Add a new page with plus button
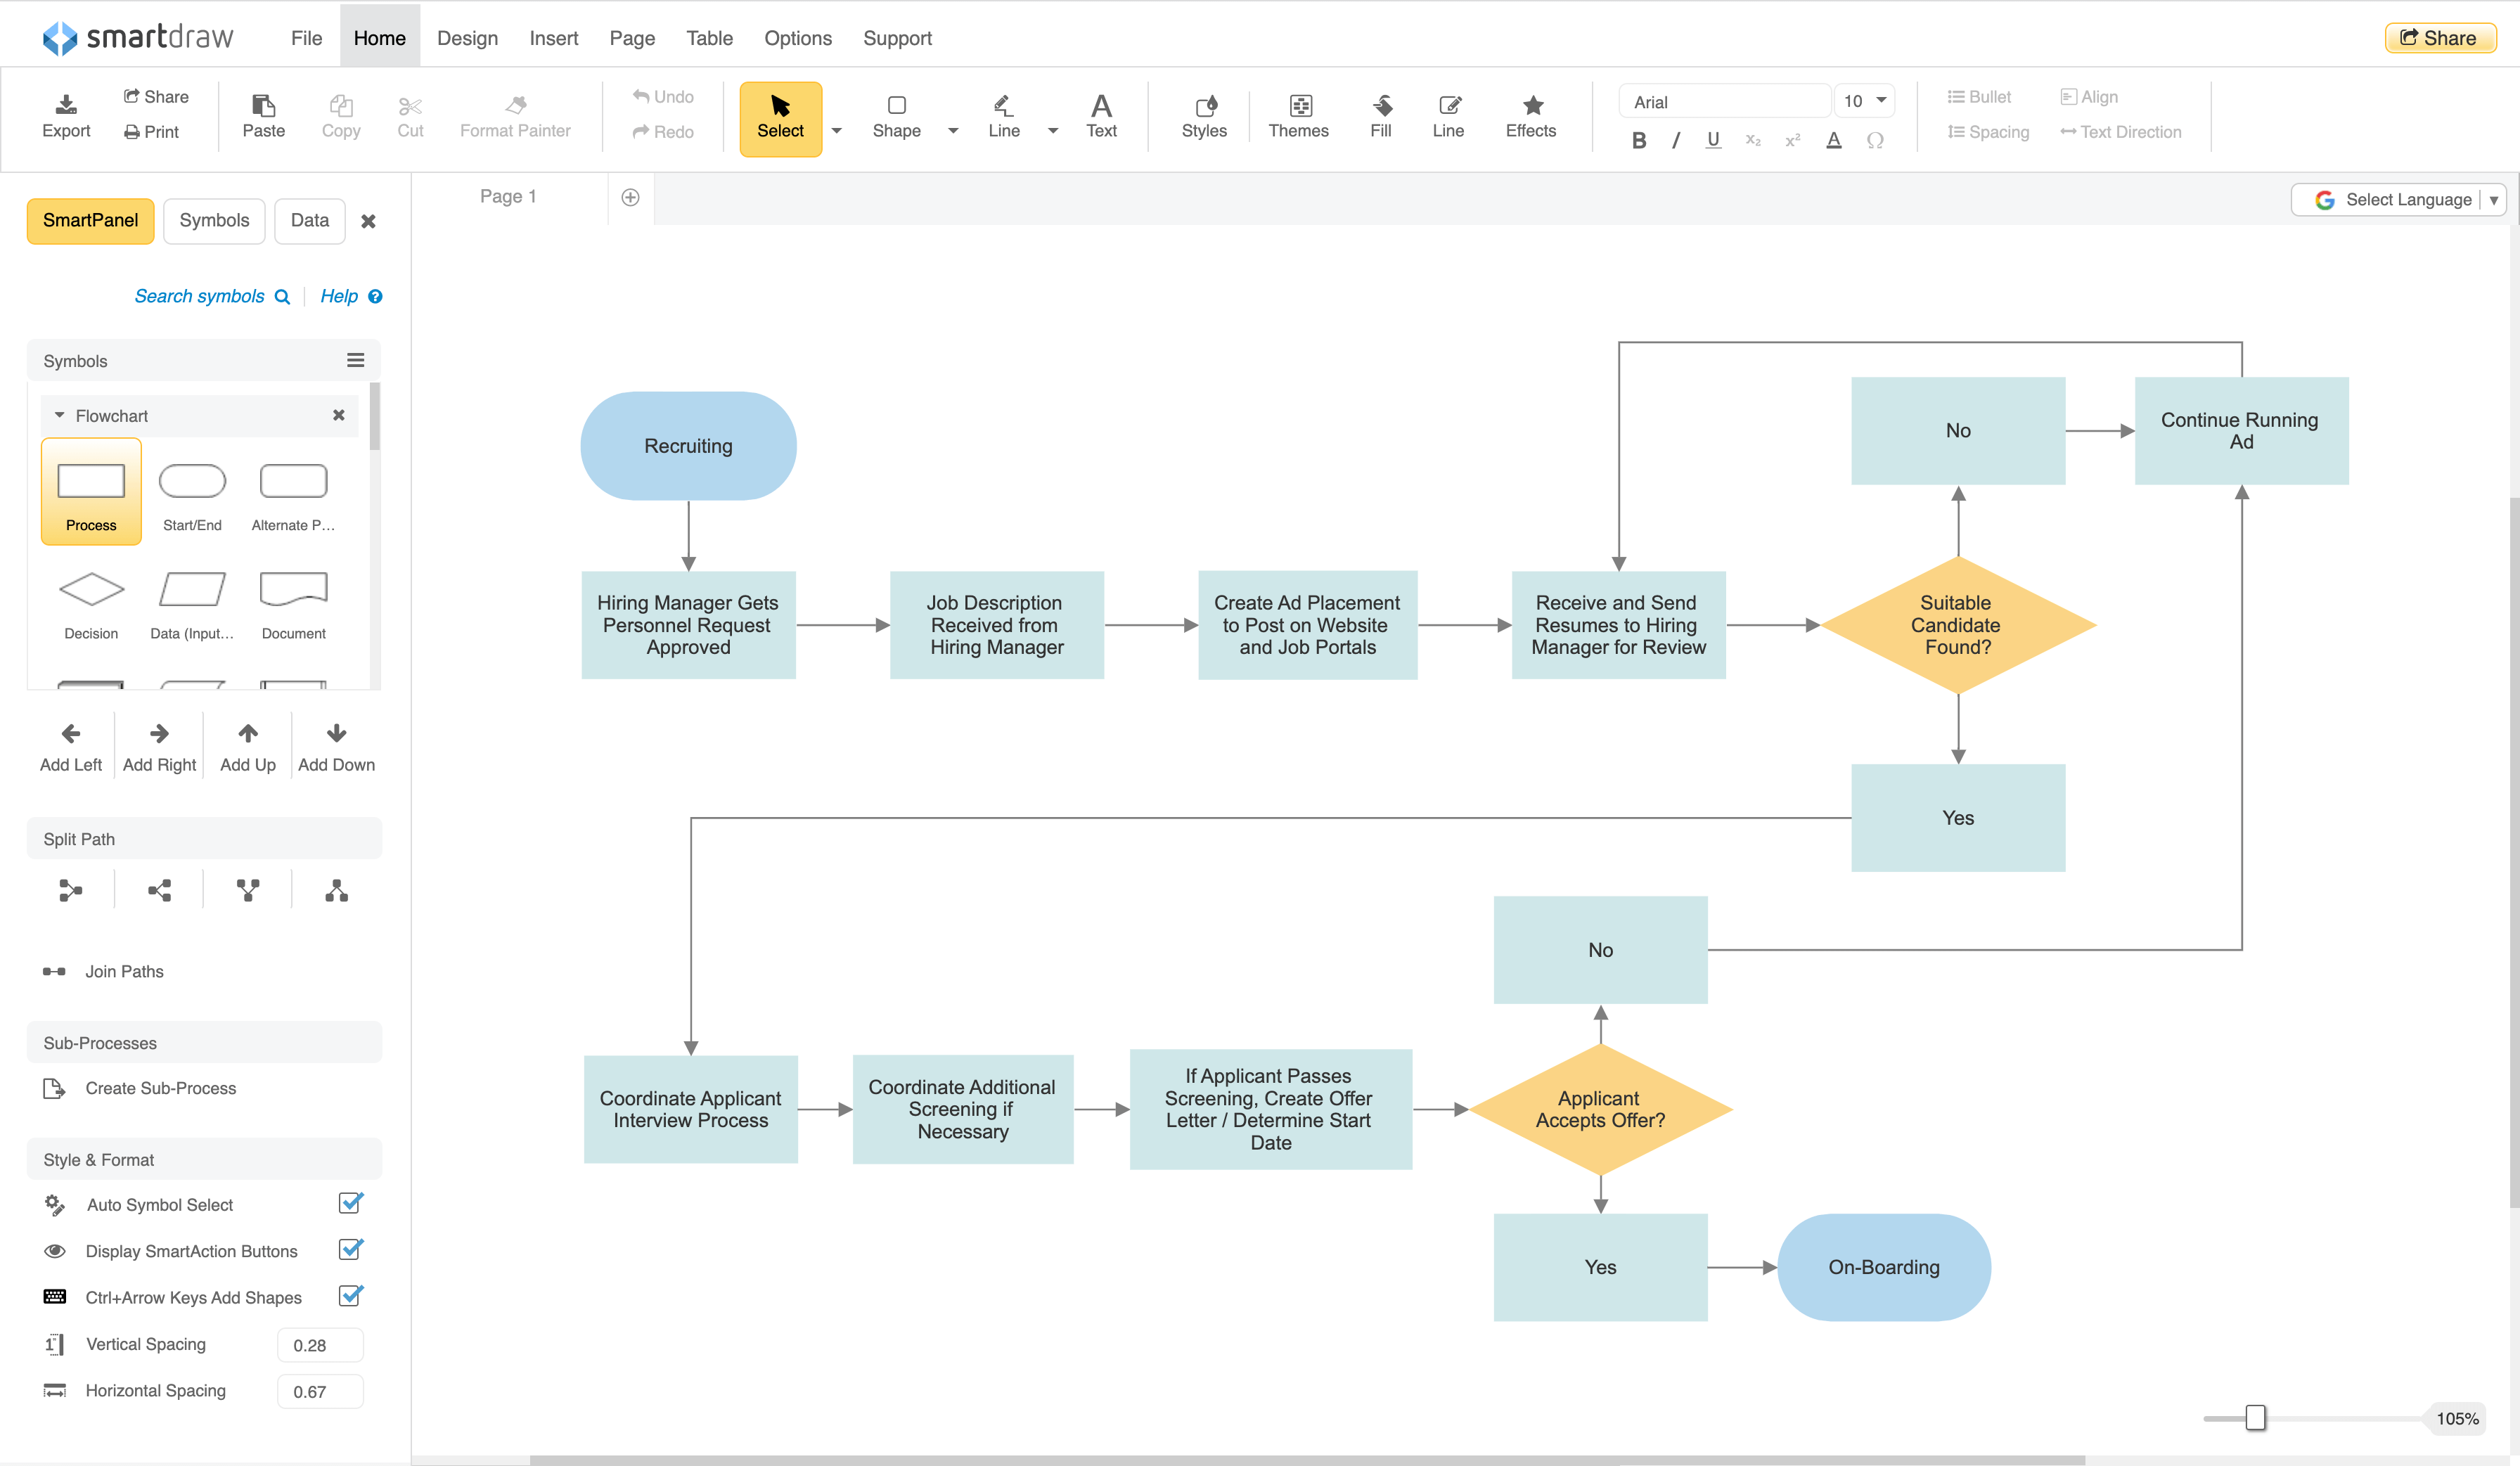 point(630,197)
